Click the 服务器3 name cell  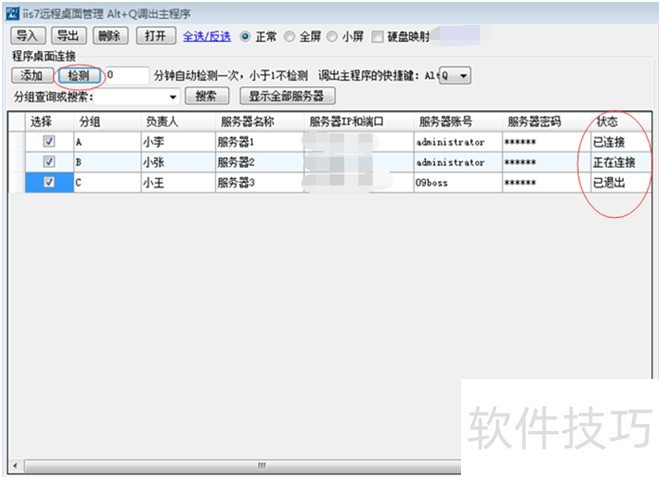pyautogui.click(x=259, y=182)
